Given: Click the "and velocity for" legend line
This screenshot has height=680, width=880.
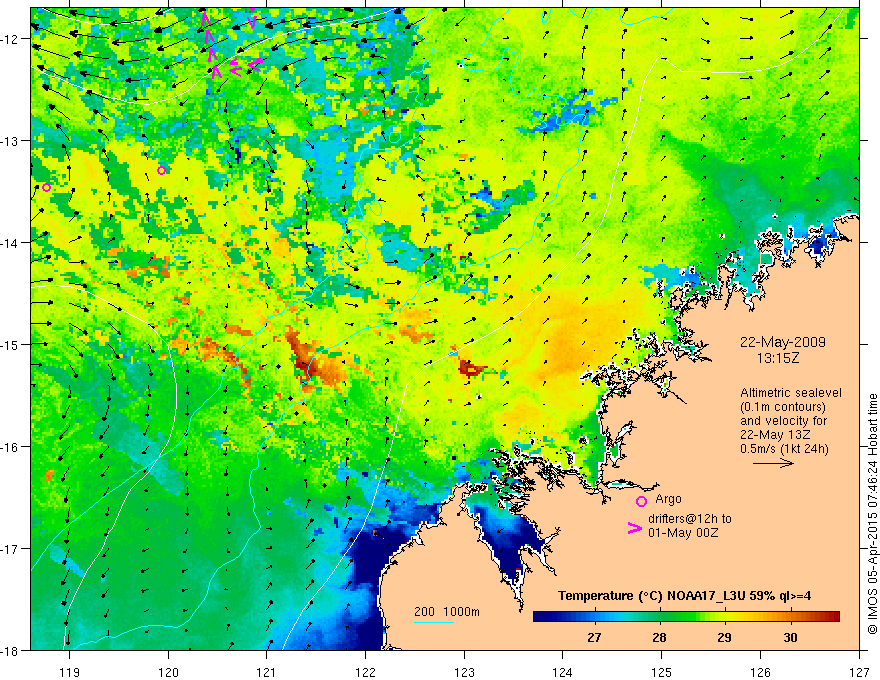Looking at the screenshot, I should (783, 421).
